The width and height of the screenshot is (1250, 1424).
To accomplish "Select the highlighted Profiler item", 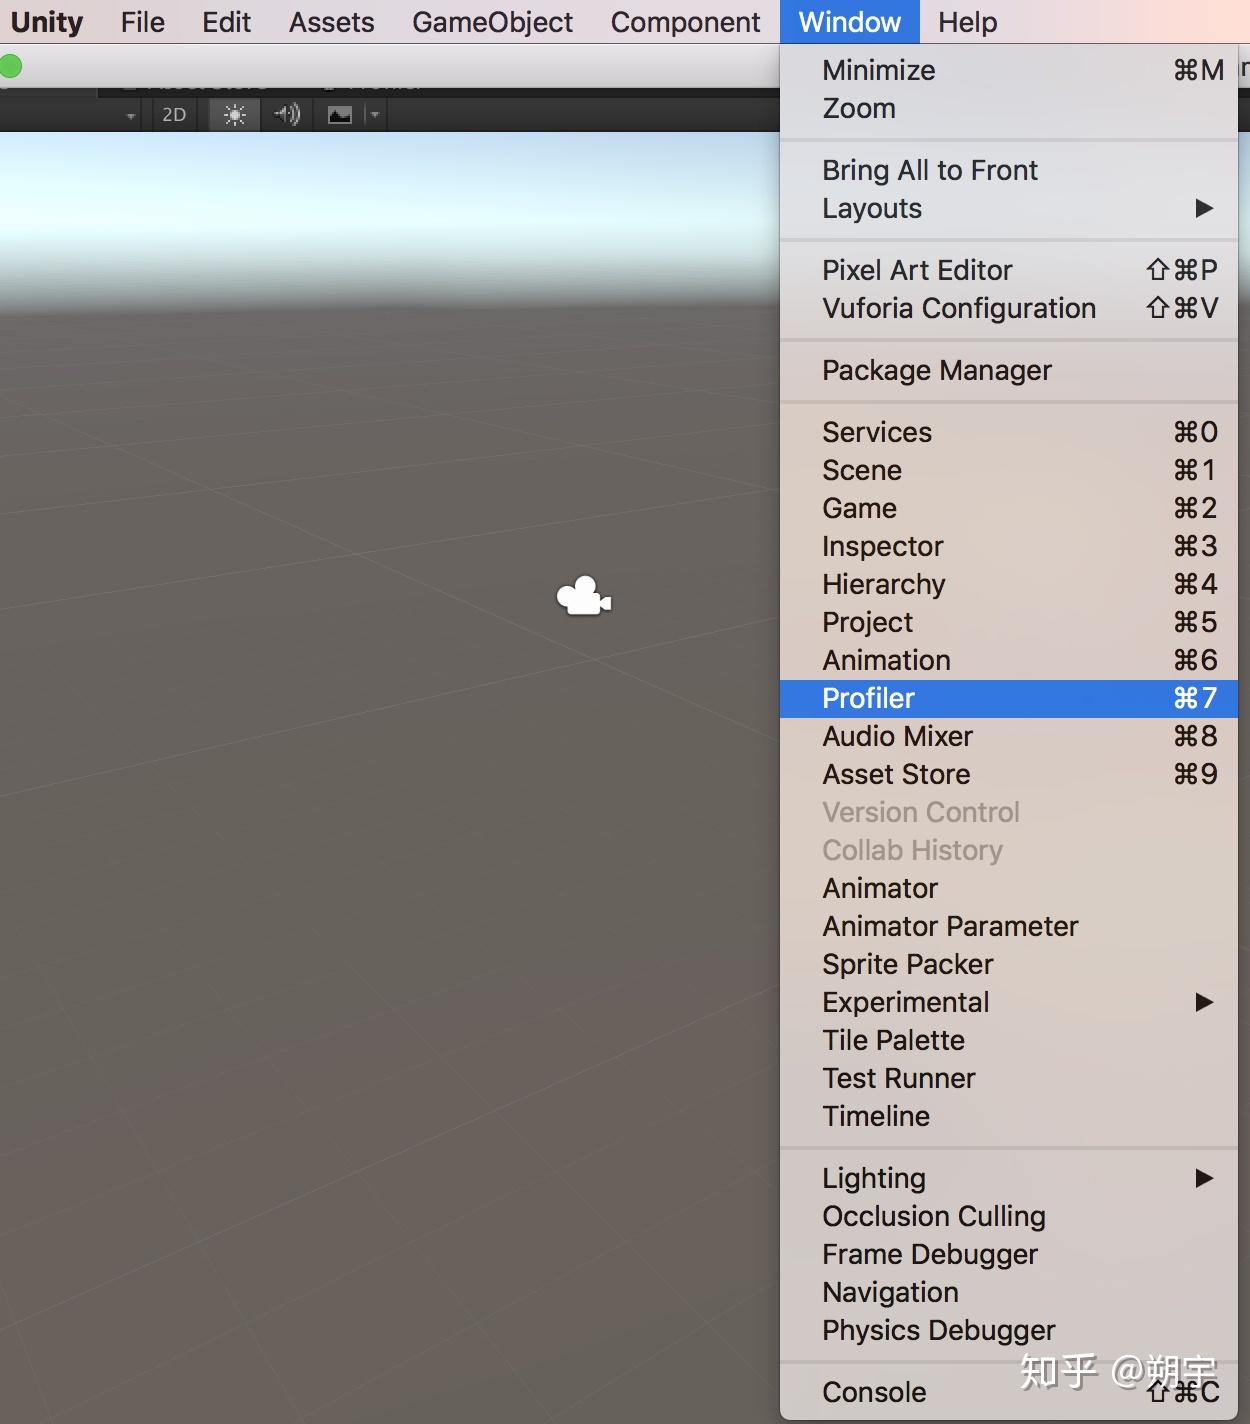I will click(1009, 698).
